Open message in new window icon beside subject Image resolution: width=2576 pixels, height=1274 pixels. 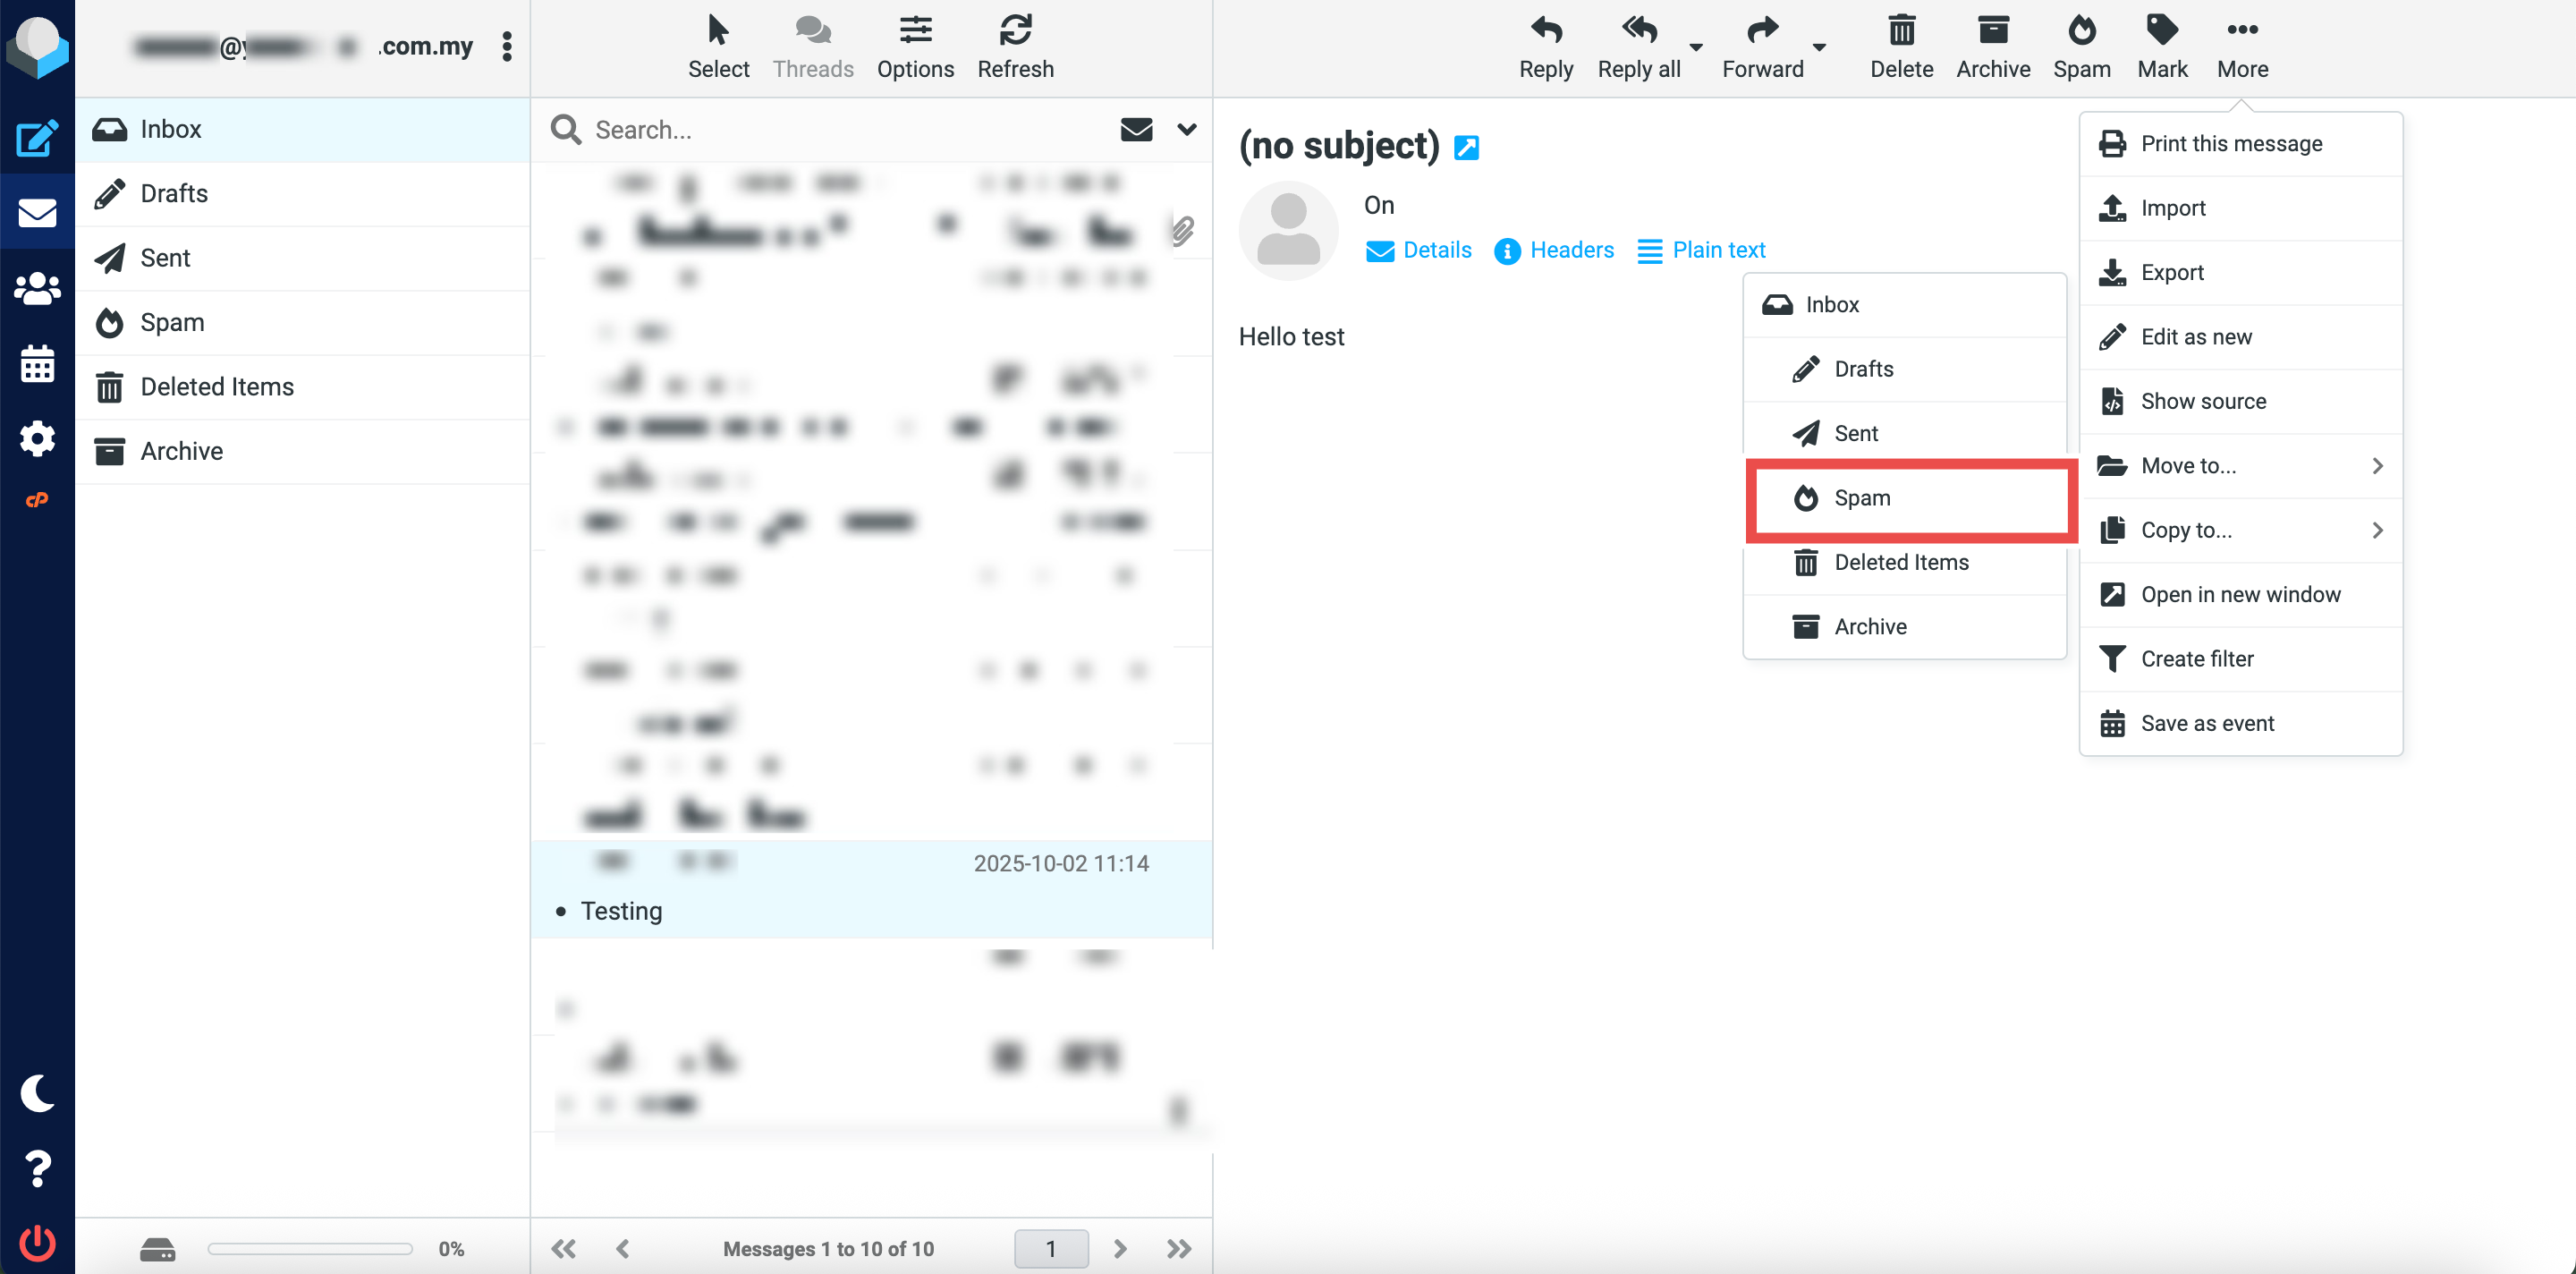[x=1465, y=148]
